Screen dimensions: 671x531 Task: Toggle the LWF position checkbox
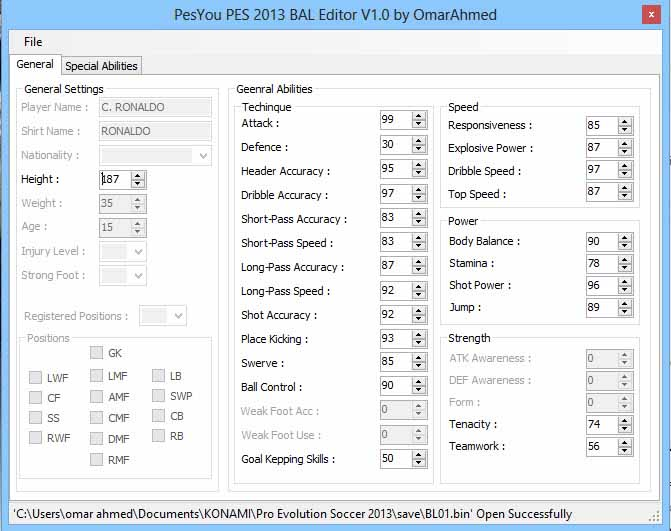point(36,377)
